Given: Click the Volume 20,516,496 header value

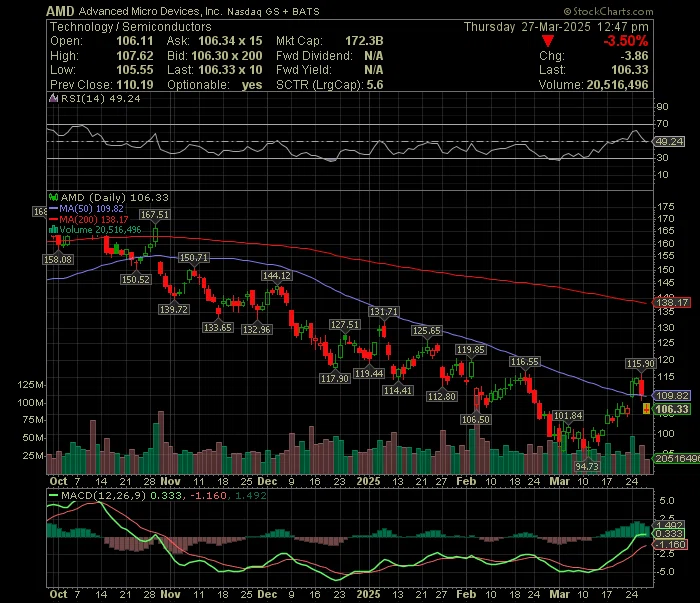Looking at the screenshot, I should (x=617, y=85).
